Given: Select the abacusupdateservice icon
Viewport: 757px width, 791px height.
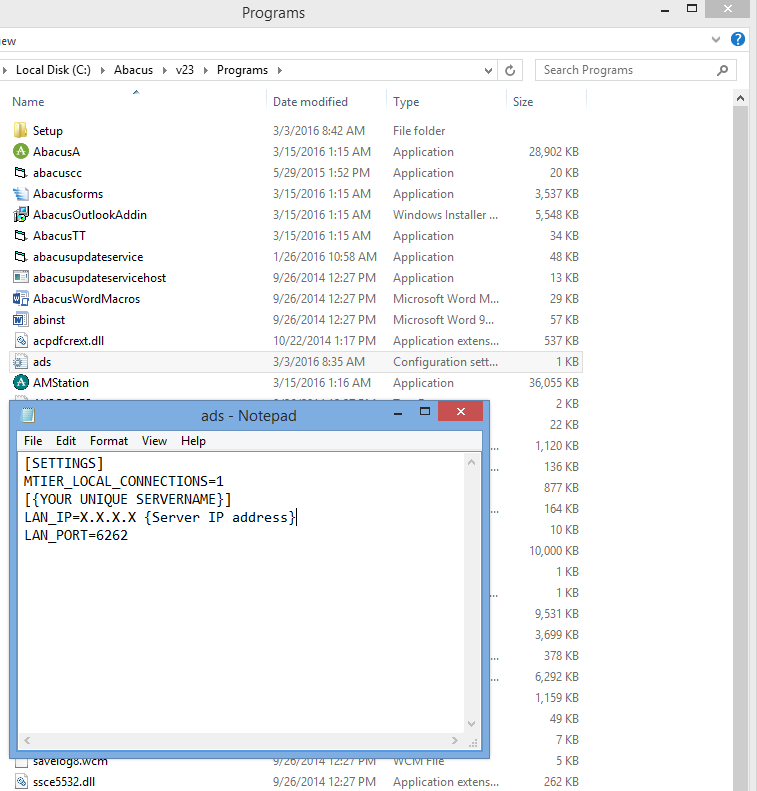Looking at the screenshot, I should click(x=20, y=257).
